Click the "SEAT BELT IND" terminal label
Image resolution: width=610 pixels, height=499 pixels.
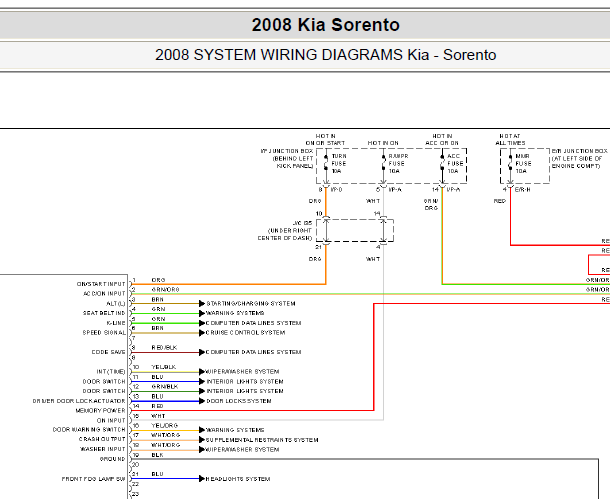(104, 313)
